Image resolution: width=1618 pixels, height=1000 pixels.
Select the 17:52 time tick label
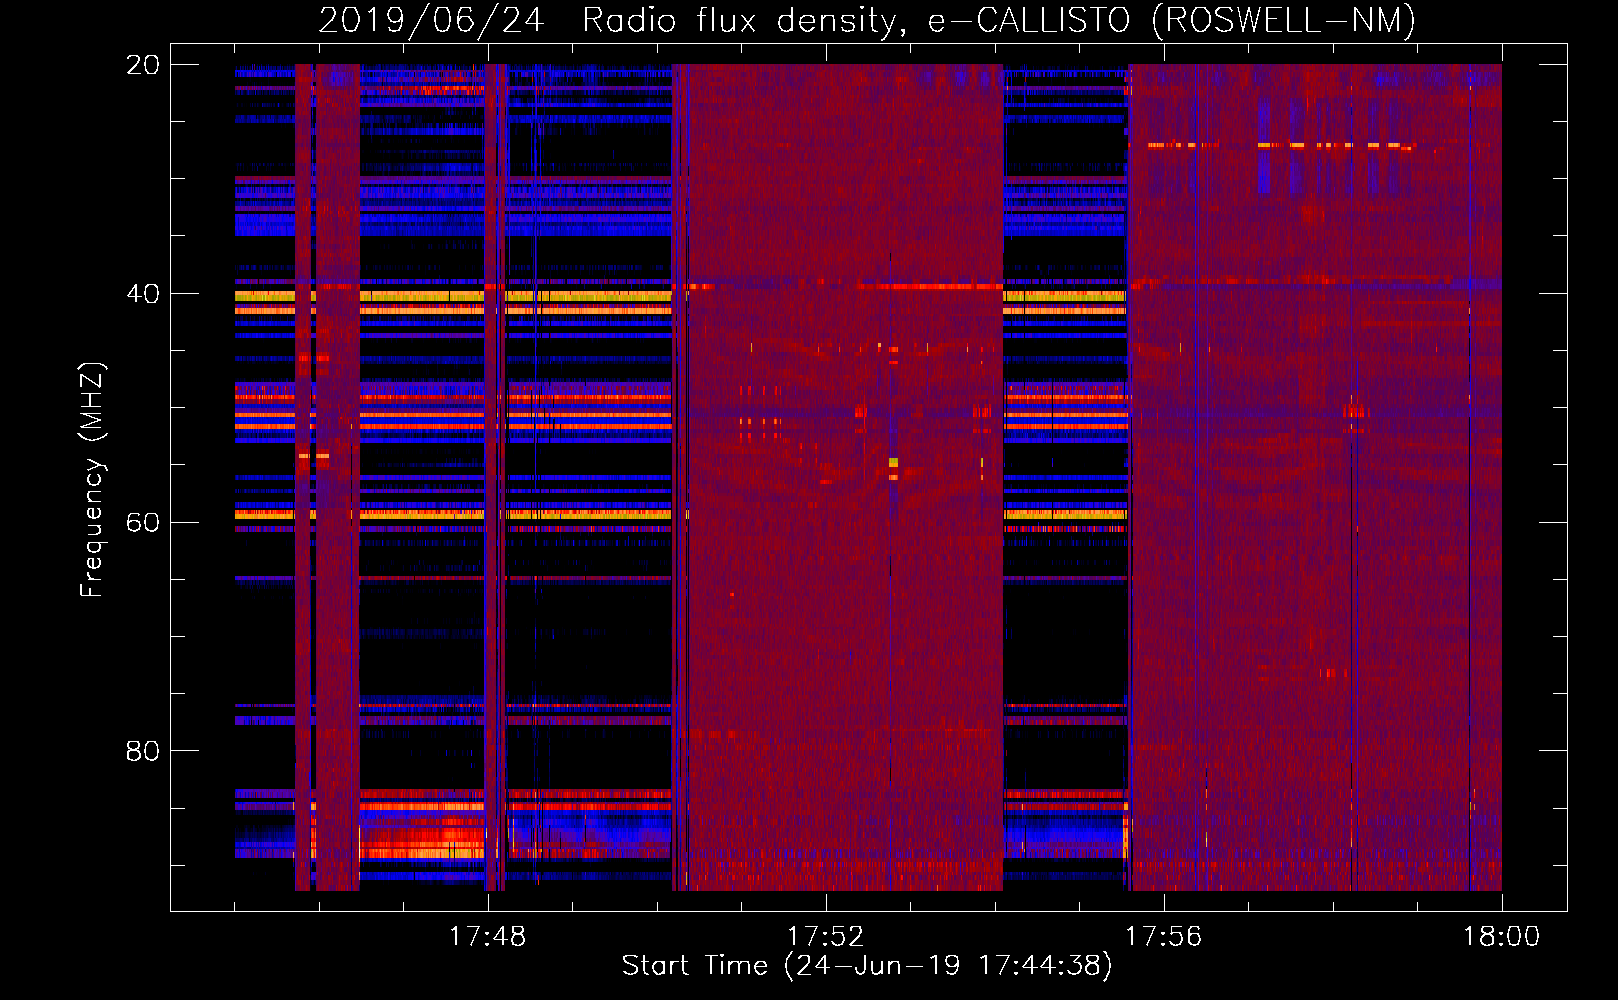[x=825, y=937]
